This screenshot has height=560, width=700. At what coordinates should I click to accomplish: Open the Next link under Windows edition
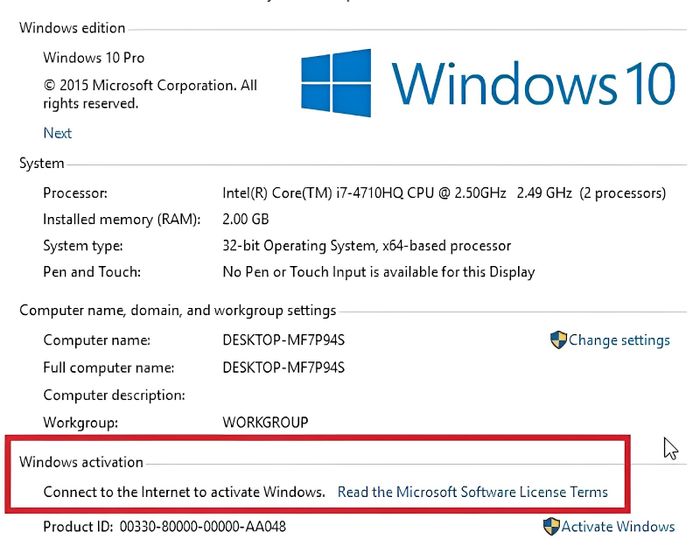(x=57, y=133)
